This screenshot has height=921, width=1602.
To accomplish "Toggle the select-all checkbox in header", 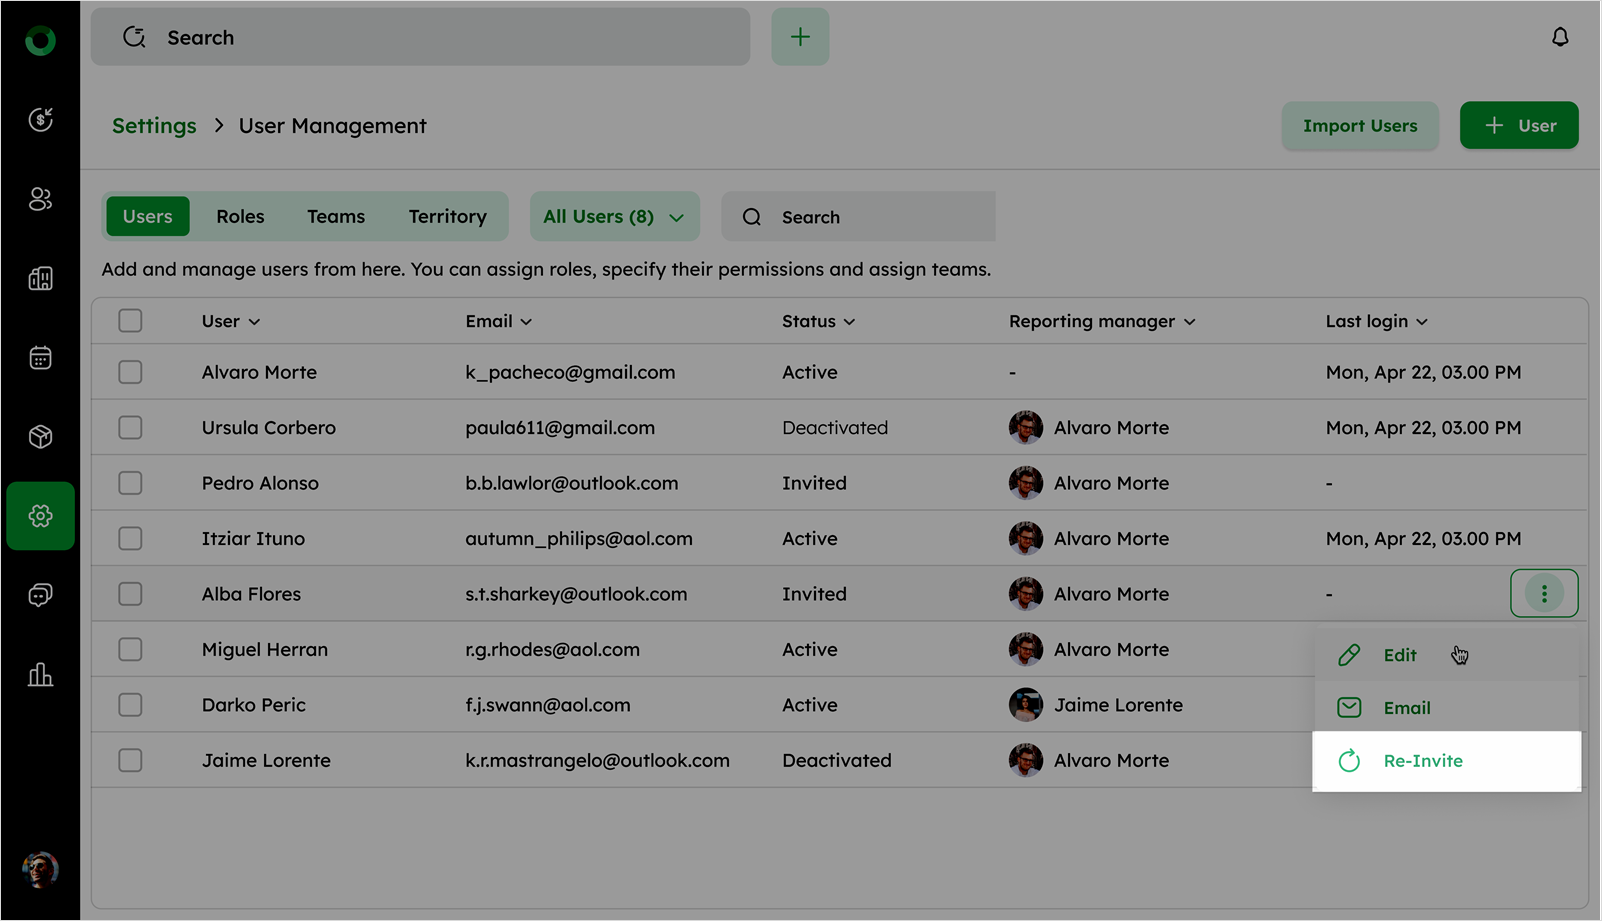I will click(130, 321).
